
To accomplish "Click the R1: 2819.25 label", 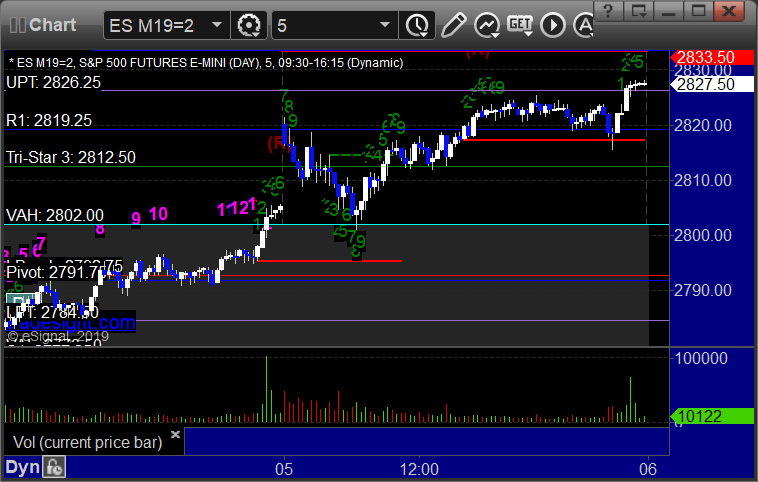I will click(49, 120).
